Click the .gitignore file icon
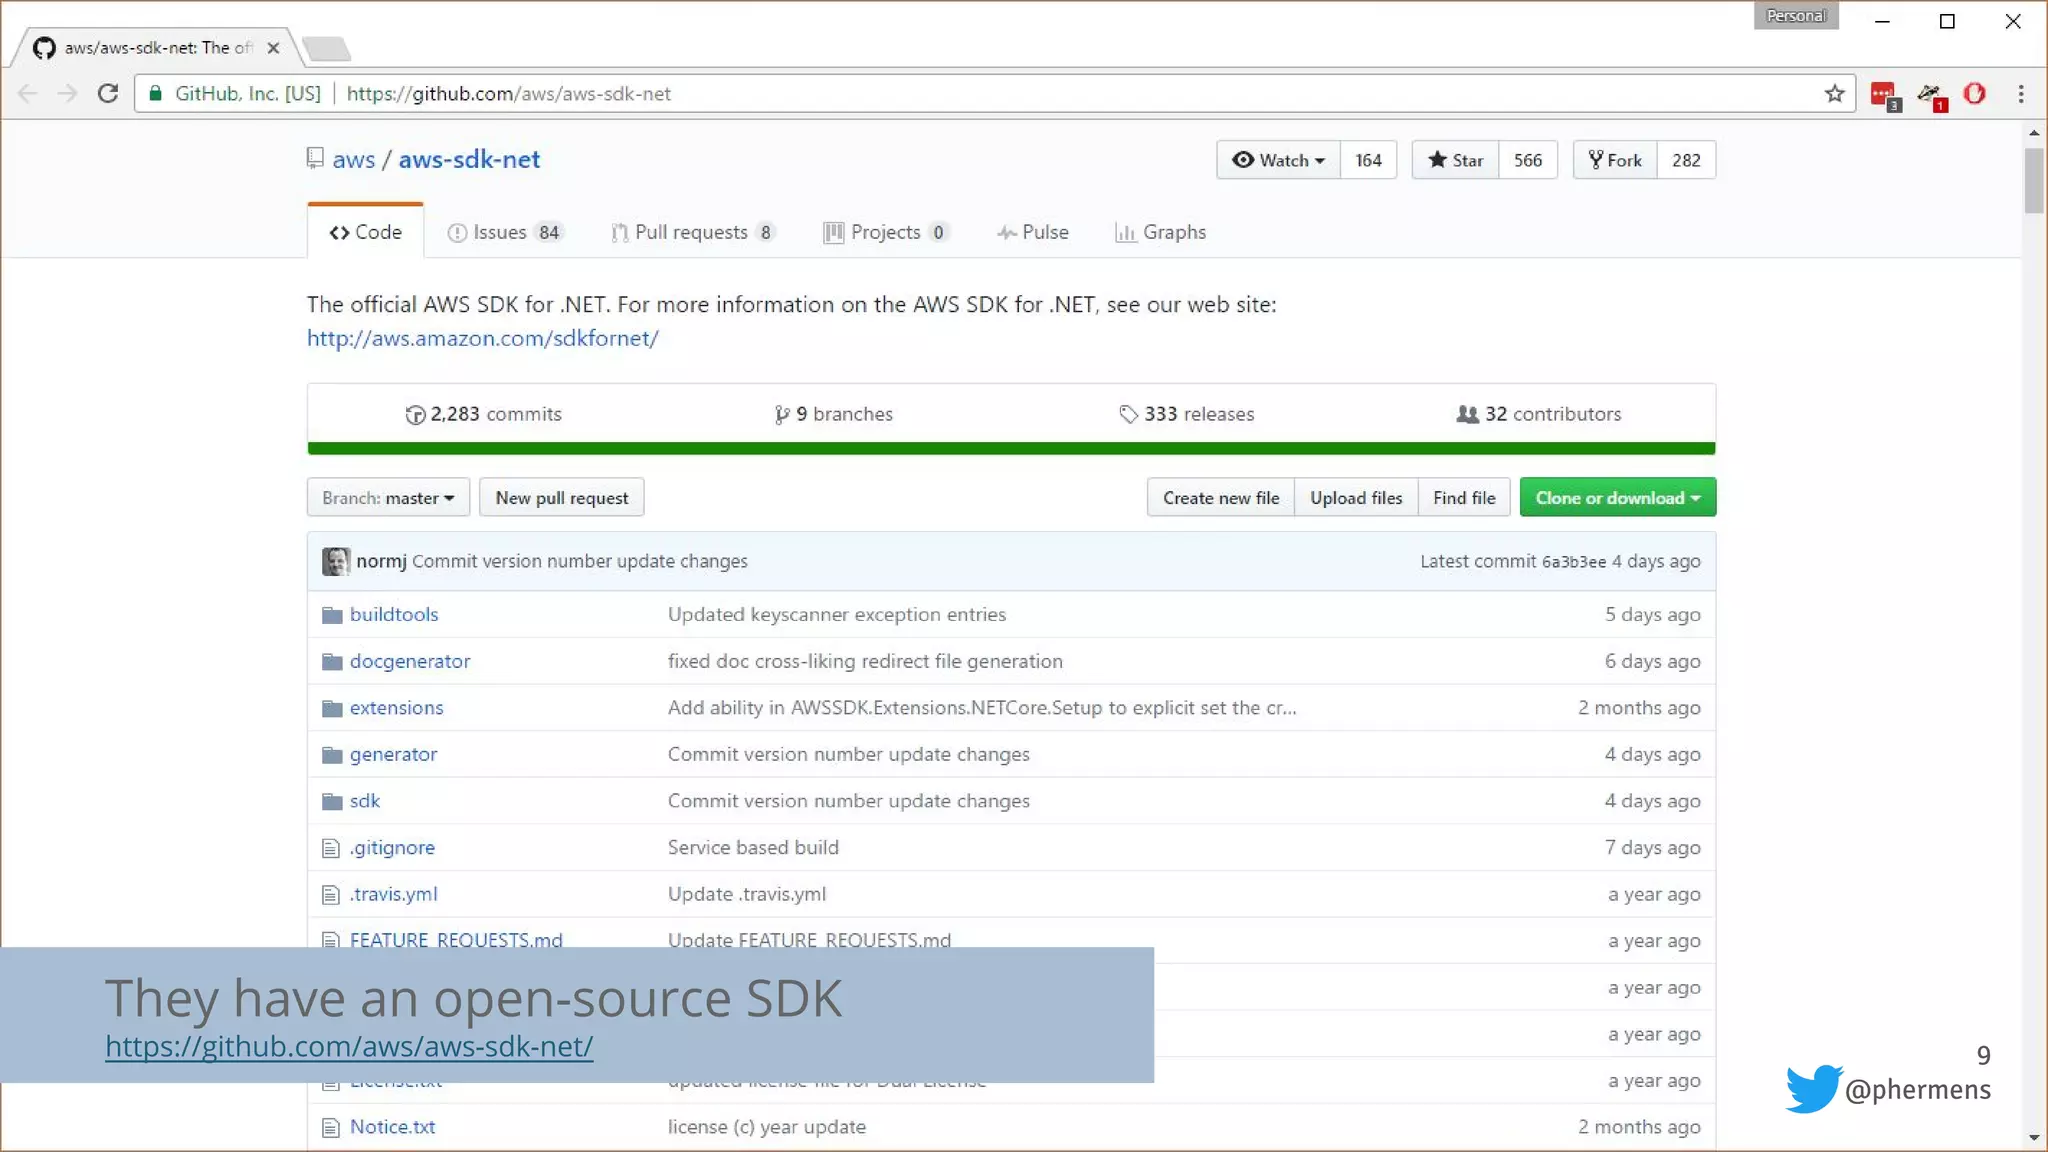The width and height of the screenshot is (2048, 1152). click(331, 848)
